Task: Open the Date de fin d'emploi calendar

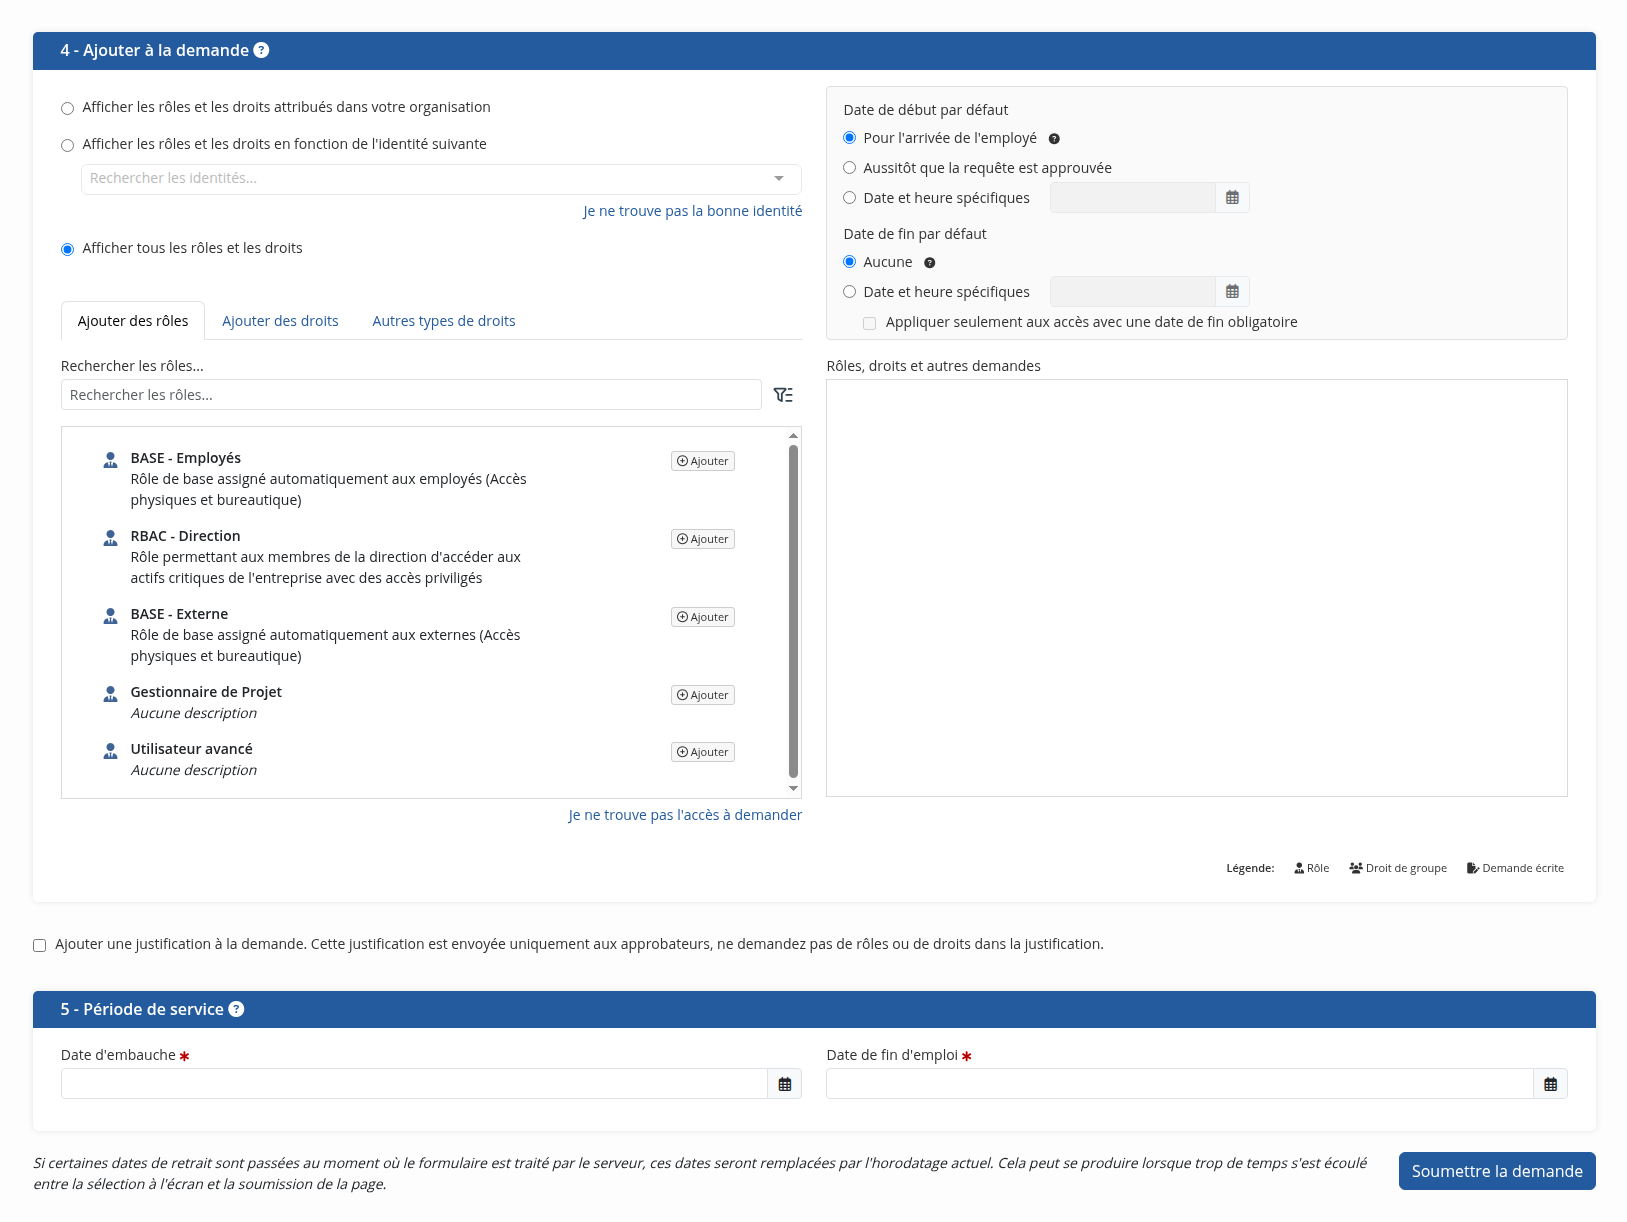Action: click(1550, 1084)
